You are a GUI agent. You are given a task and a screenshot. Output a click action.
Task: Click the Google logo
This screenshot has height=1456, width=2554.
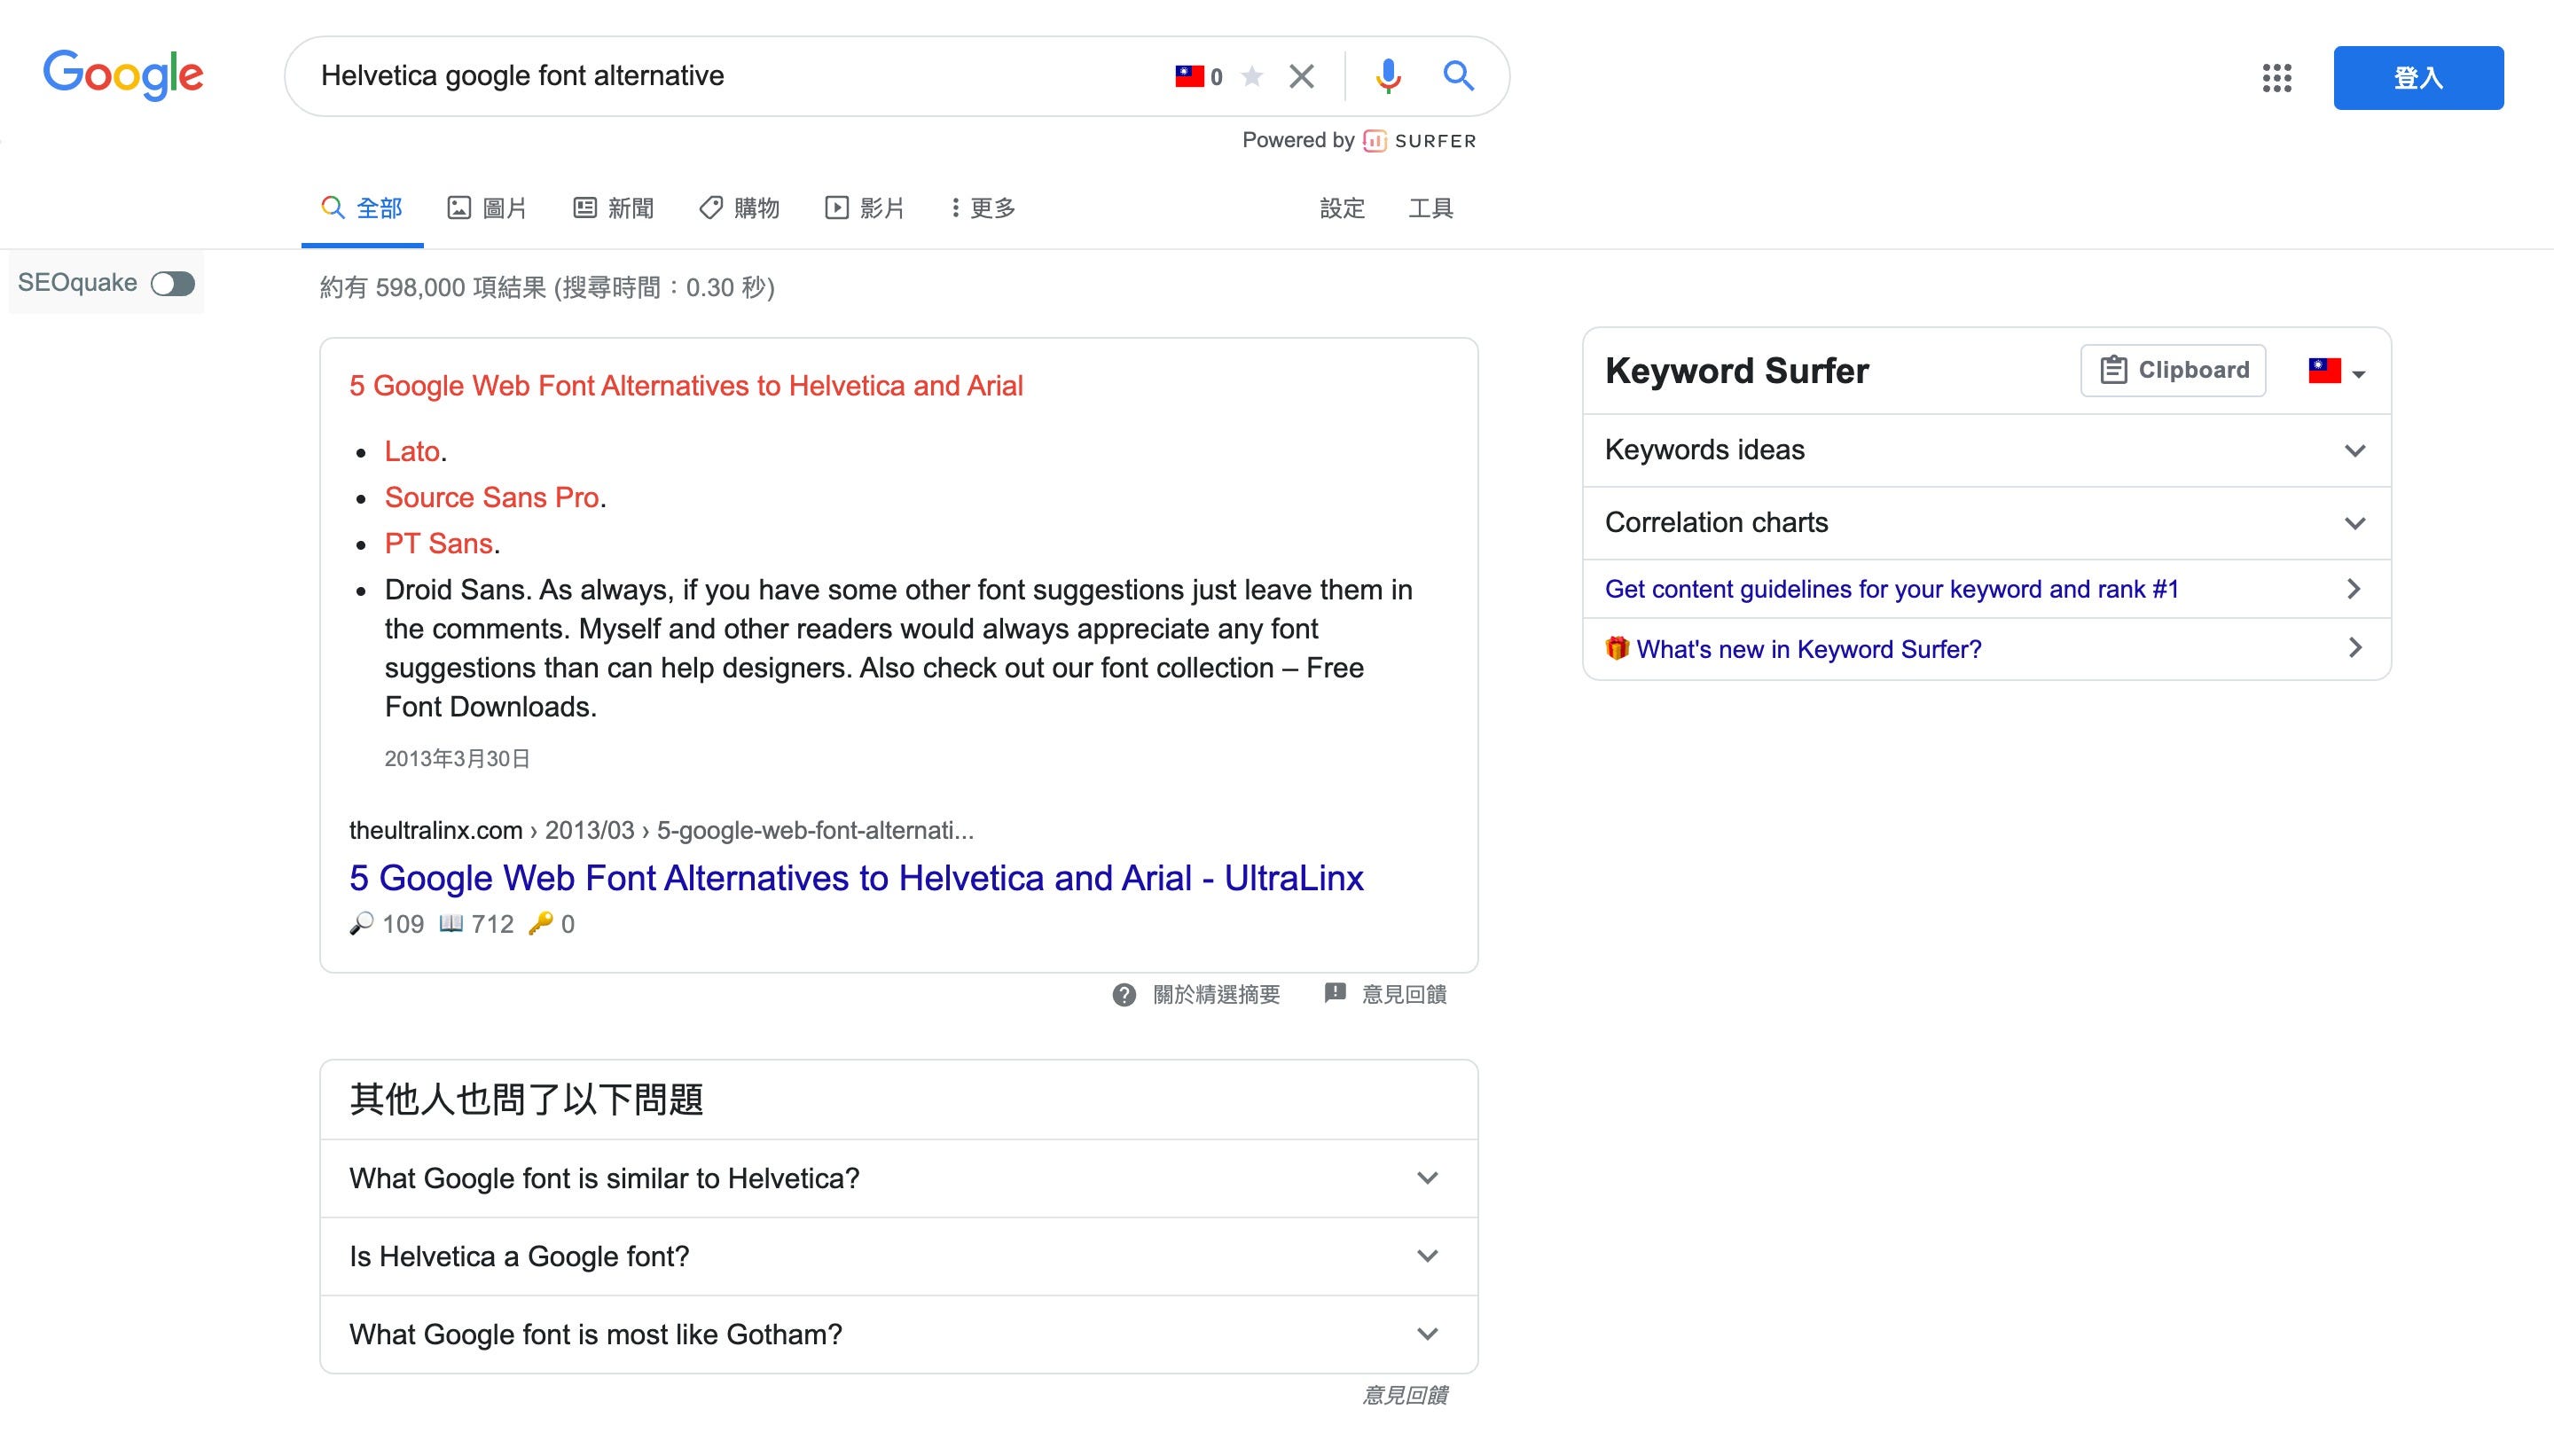coord(123,75)
